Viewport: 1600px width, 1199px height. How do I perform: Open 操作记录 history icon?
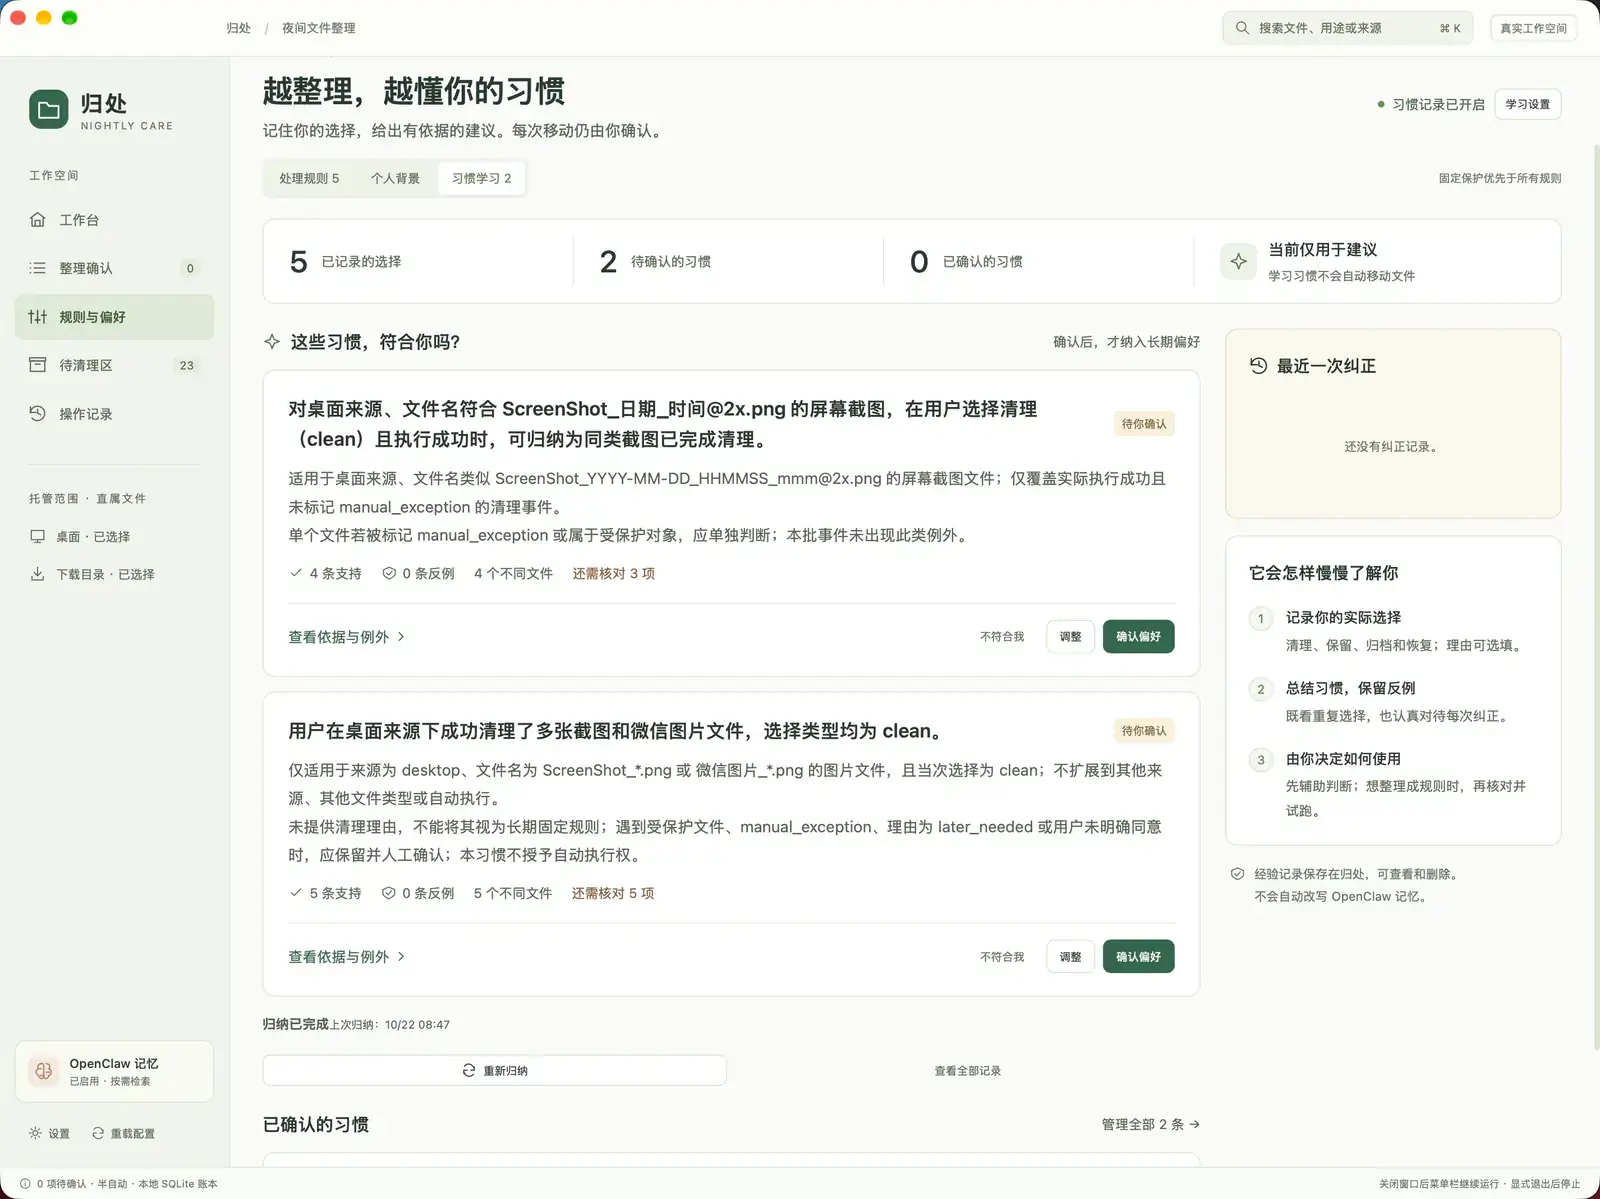(37, 413)
